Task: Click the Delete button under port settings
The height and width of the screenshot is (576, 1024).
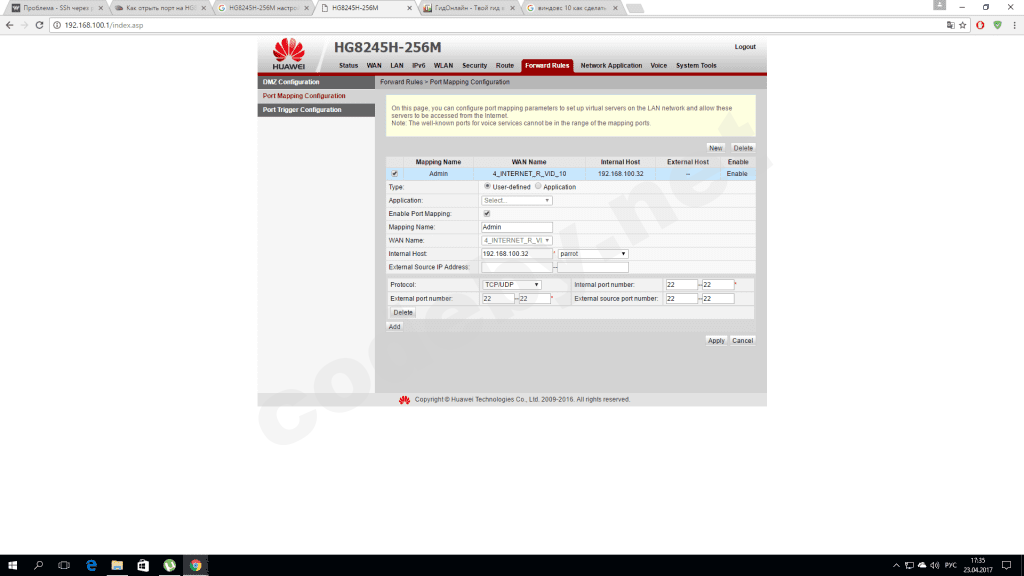Action: [x=403, y=313]
